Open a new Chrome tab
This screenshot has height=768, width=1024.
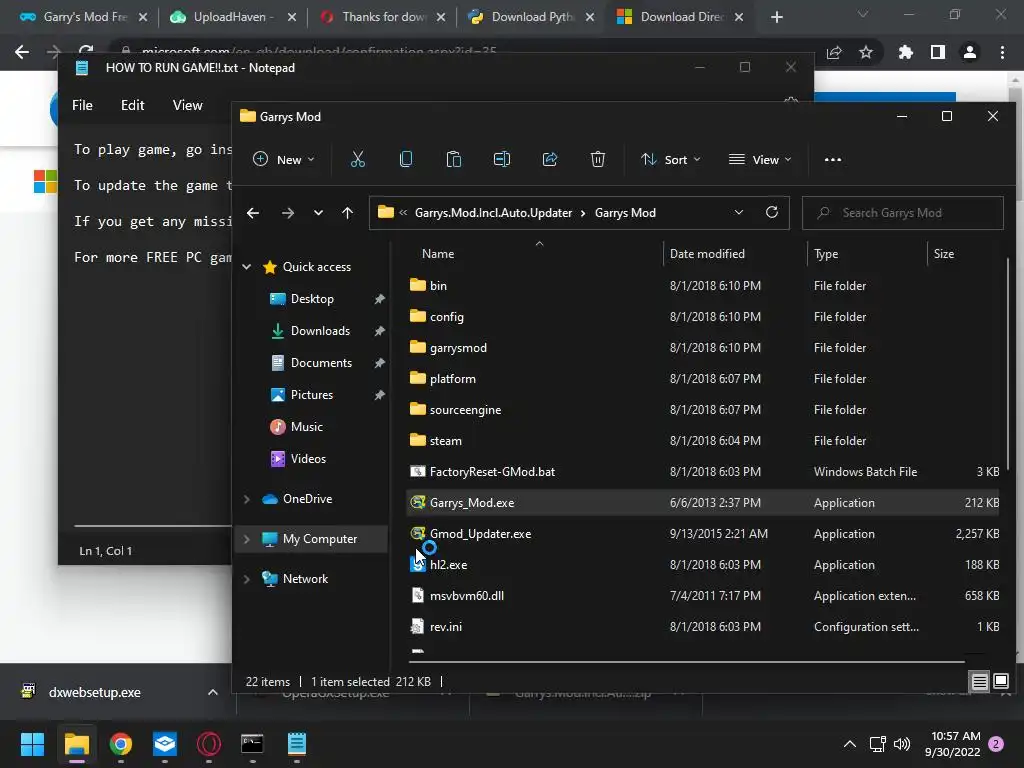[776, 17]
